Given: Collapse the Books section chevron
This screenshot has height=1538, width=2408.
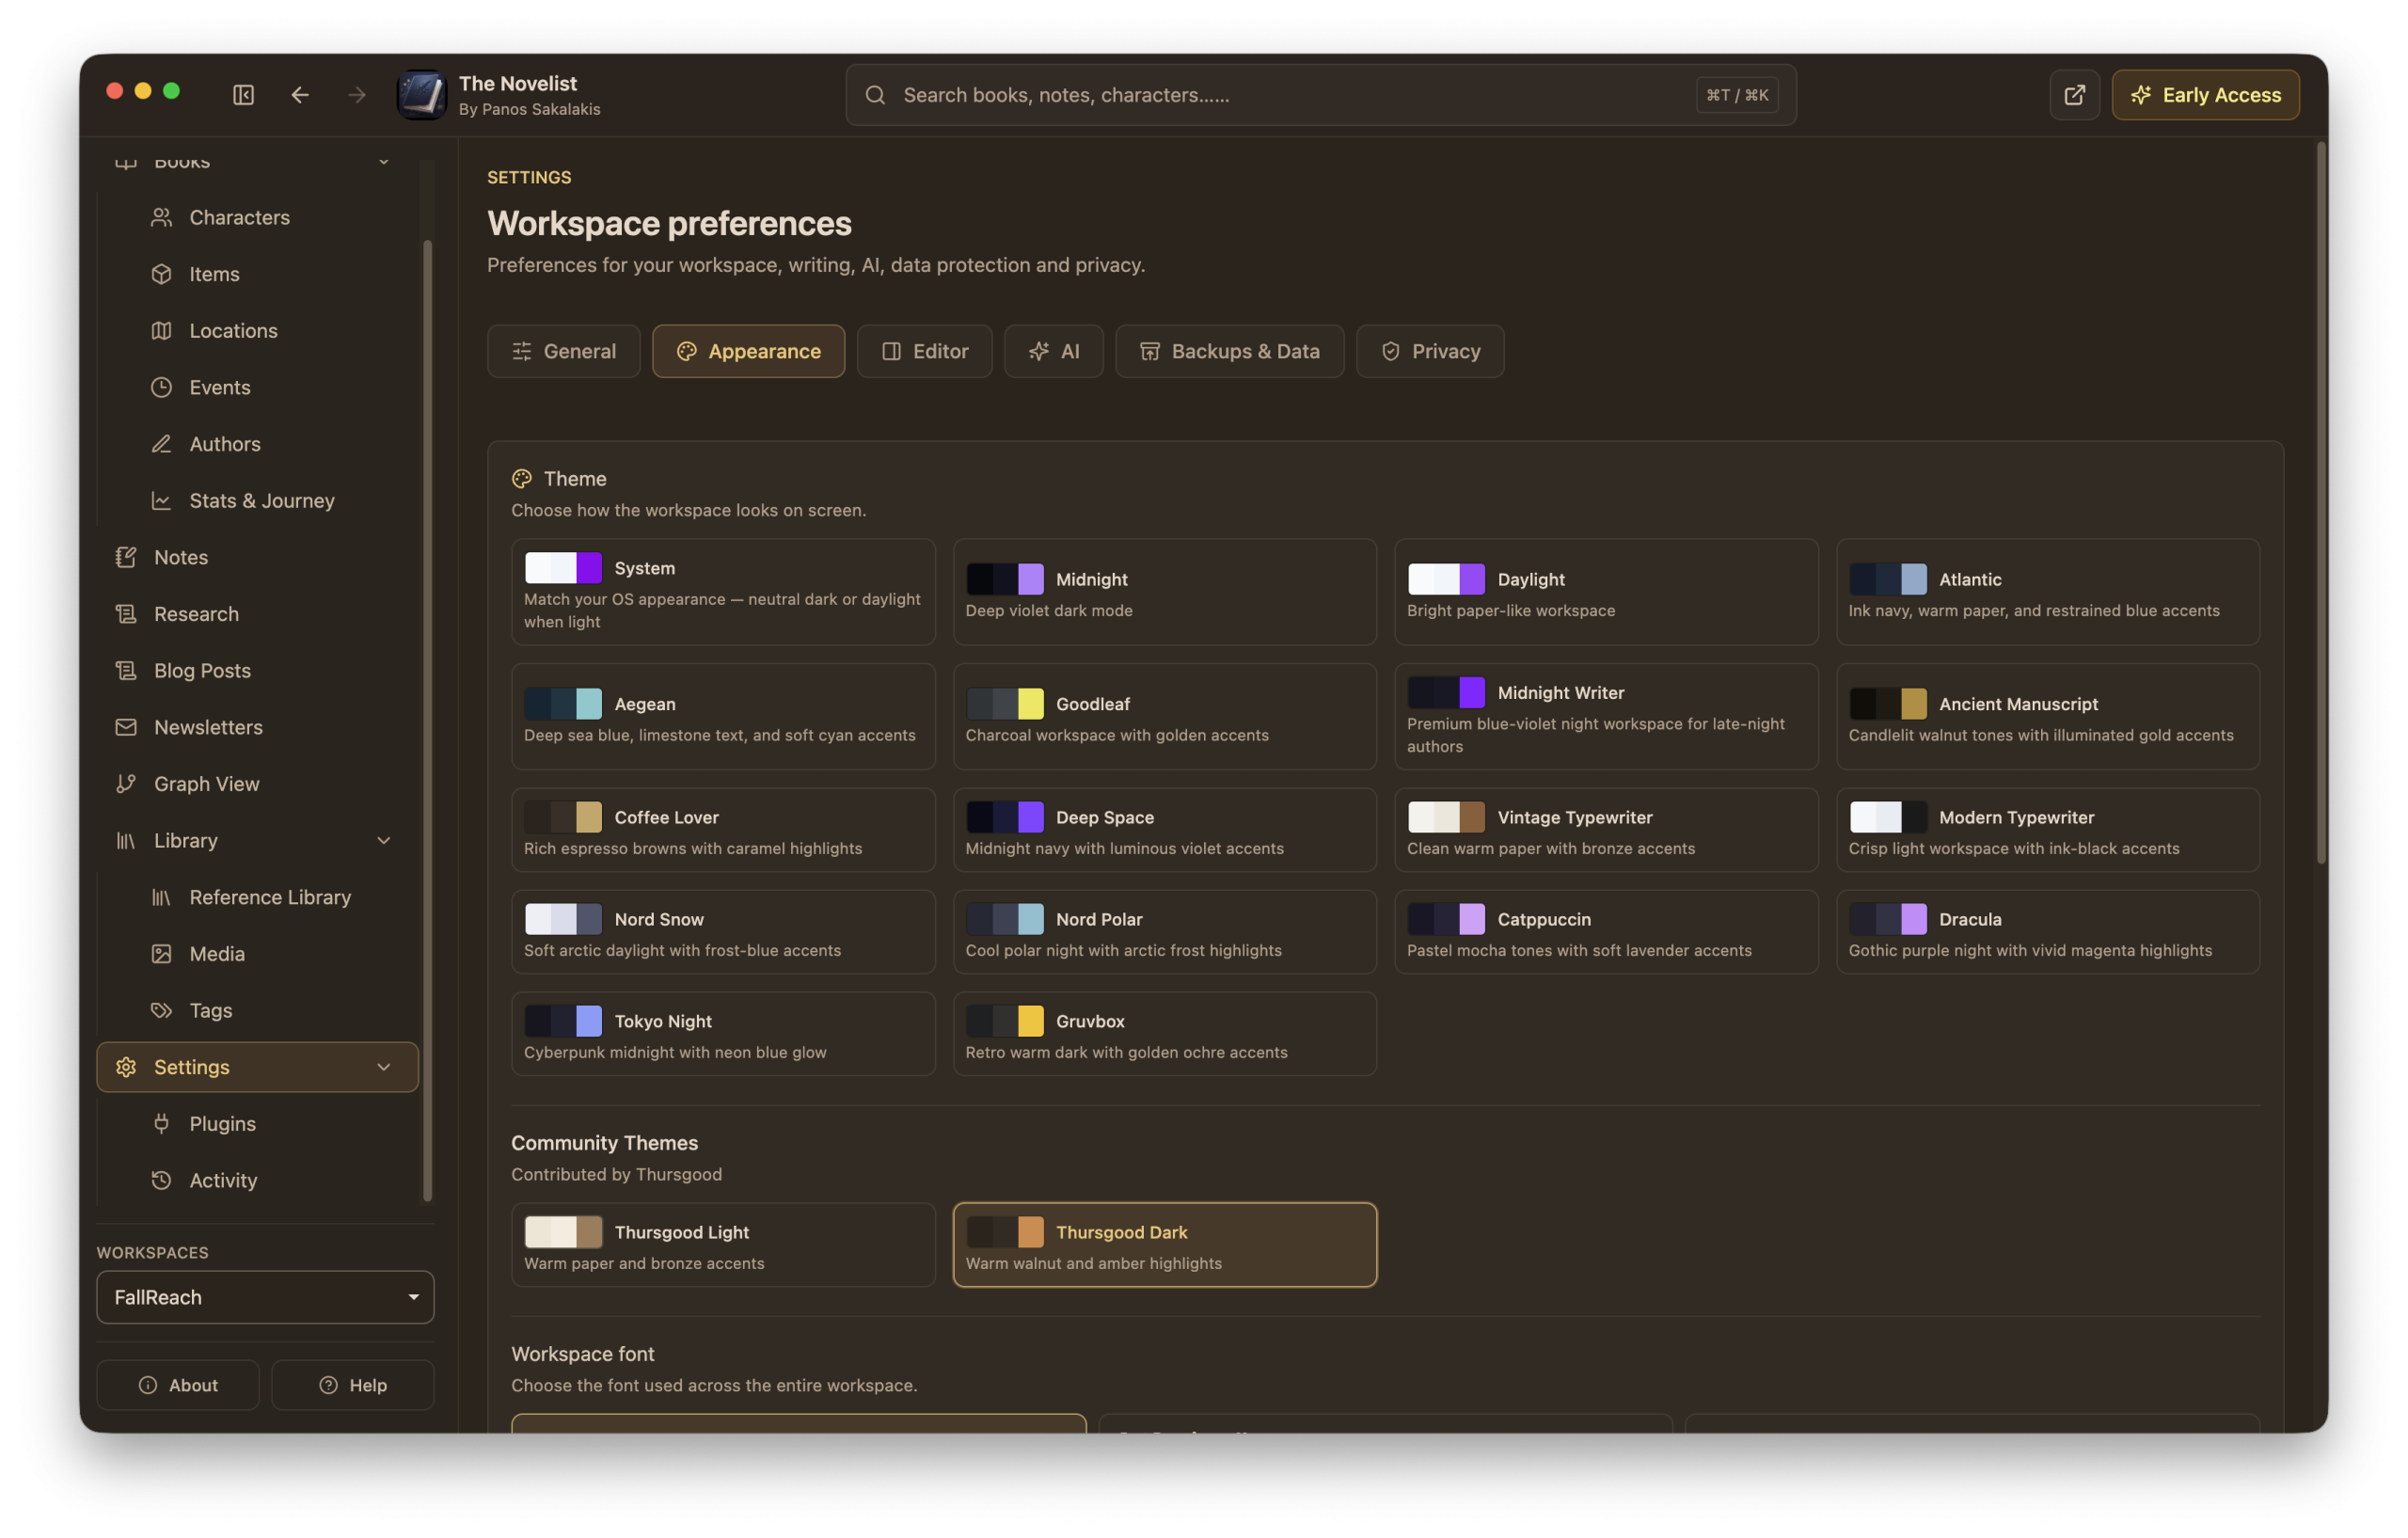Looking at the screenshot, I should point(384,161).
